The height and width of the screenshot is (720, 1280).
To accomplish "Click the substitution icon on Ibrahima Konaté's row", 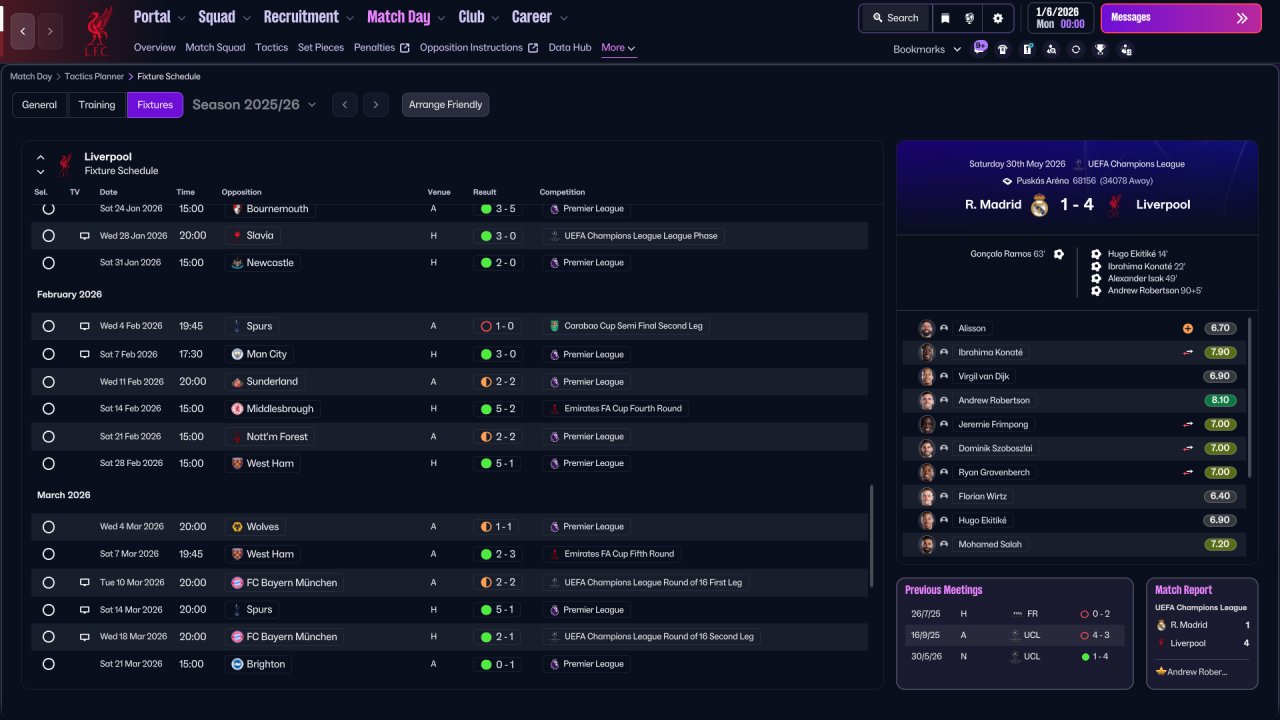I will tap(1188, 352).
